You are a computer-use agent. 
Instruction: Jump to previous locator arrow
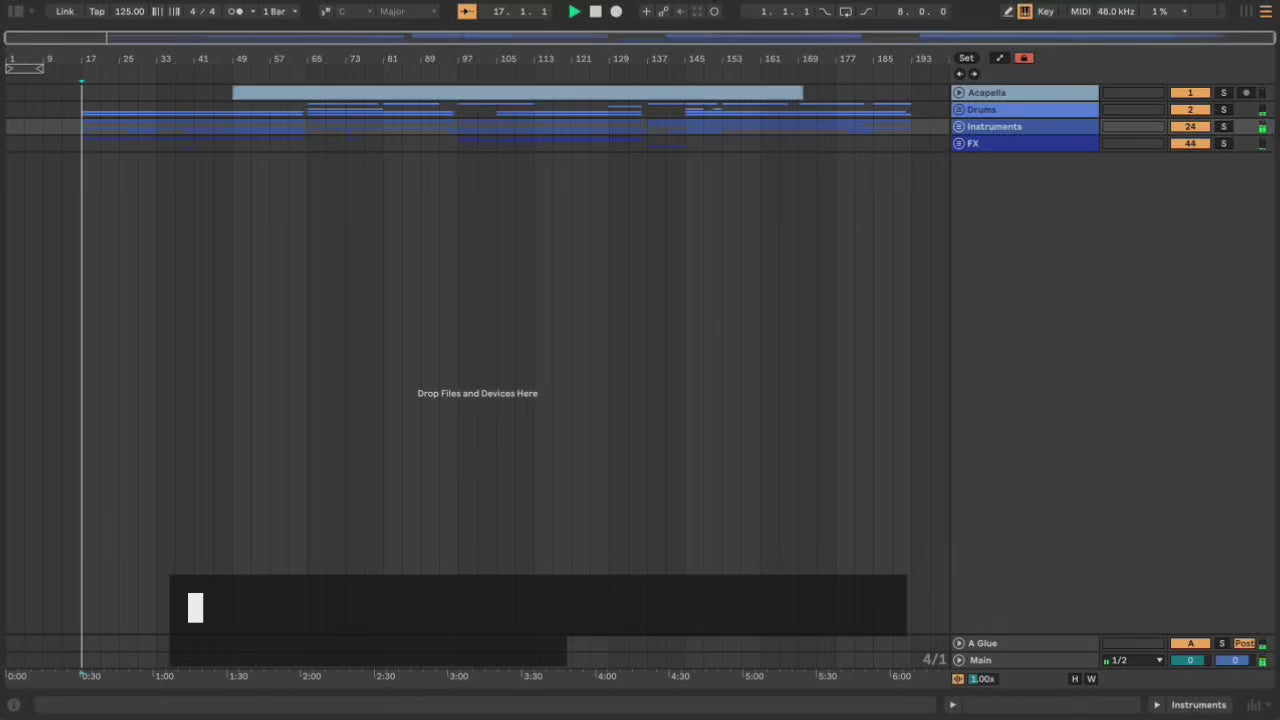coord(960,74)
